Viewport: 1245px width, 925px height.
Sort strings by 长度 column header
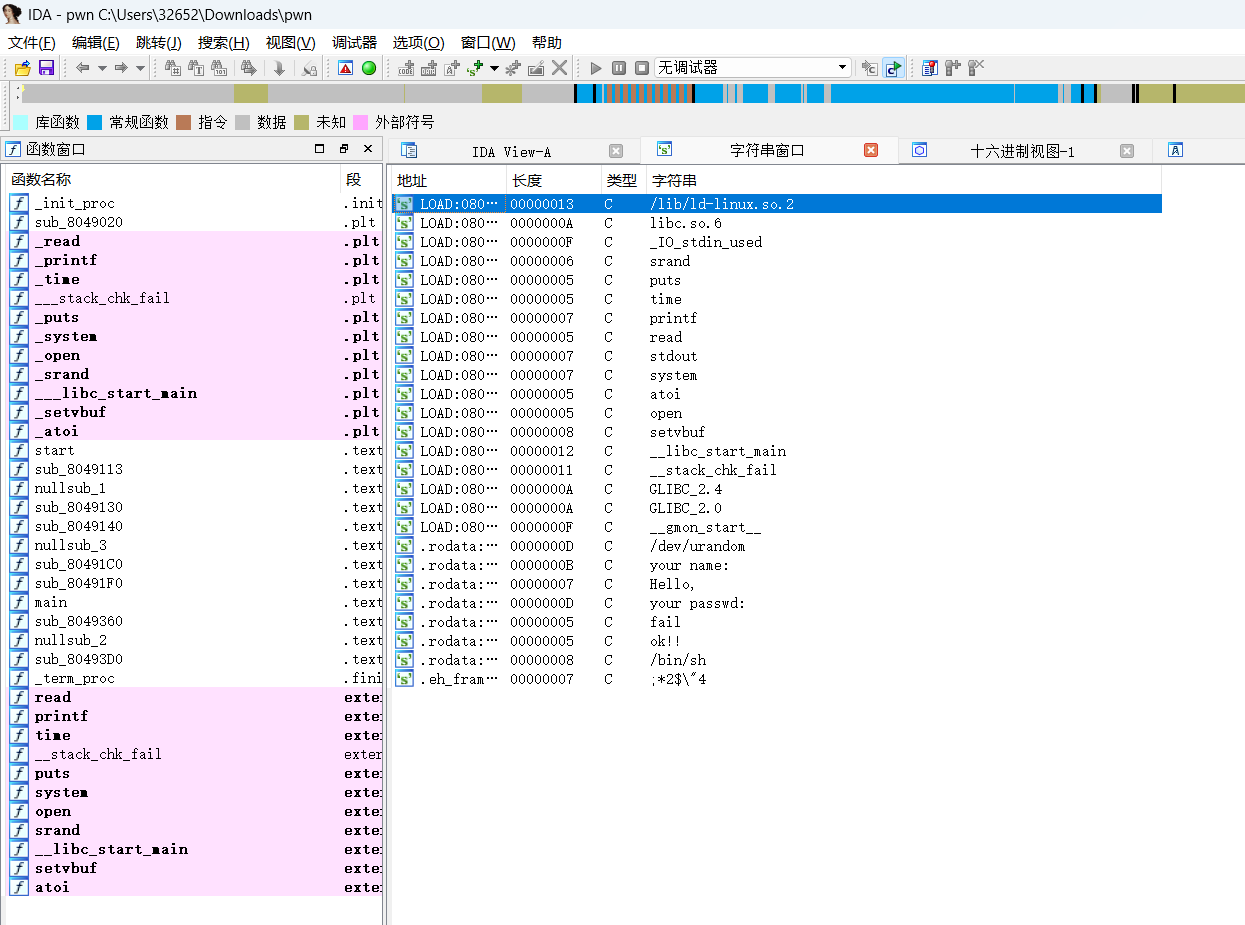552,180
